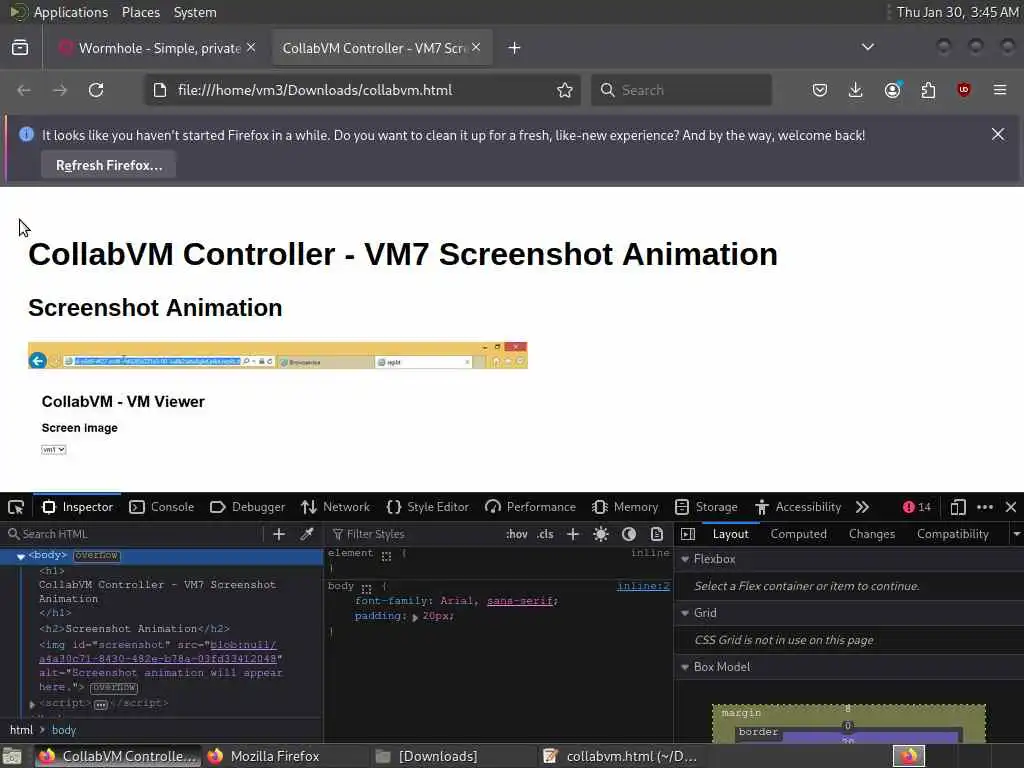1024x768 pixels.
Task: Pick color from page eyedropper
Action: point(306,534)
